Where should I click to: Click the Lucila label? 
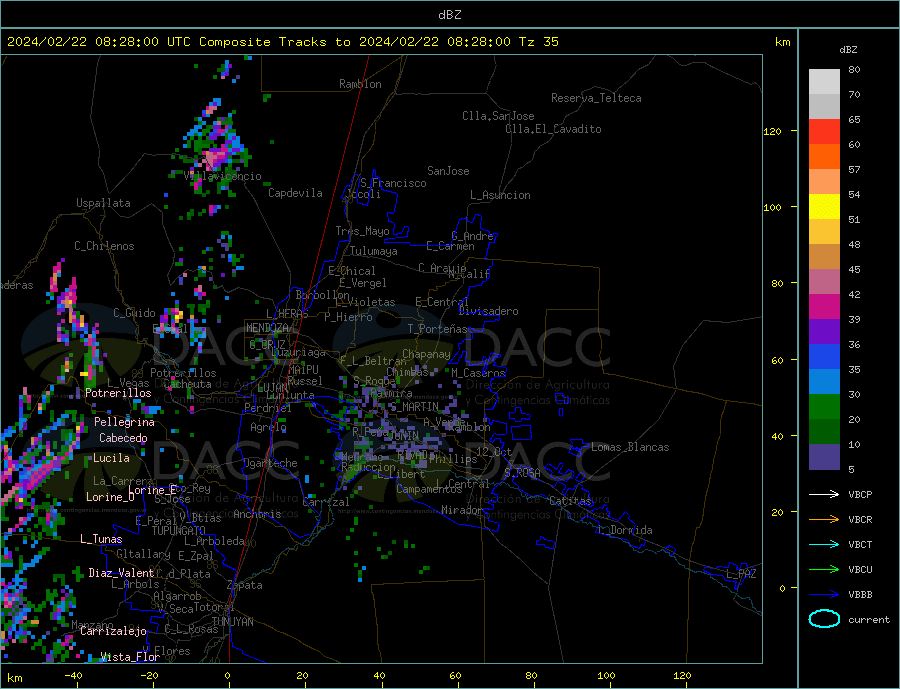tap(111, 458)
